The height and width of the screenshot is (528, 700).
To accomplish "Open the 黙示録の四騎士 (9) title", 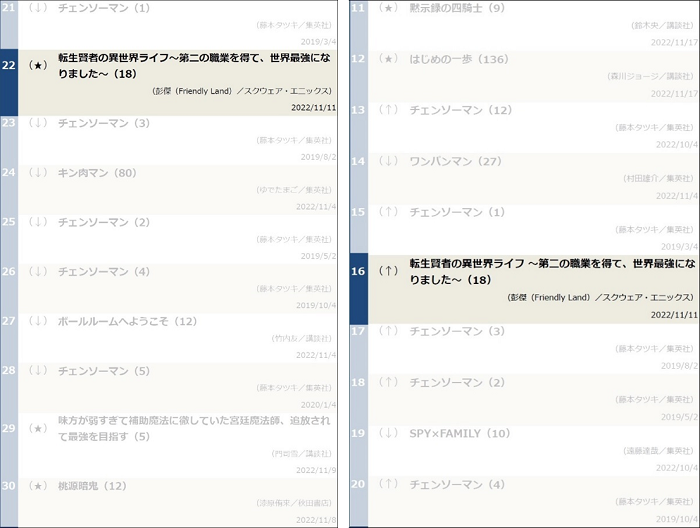I will pos(457,8).
